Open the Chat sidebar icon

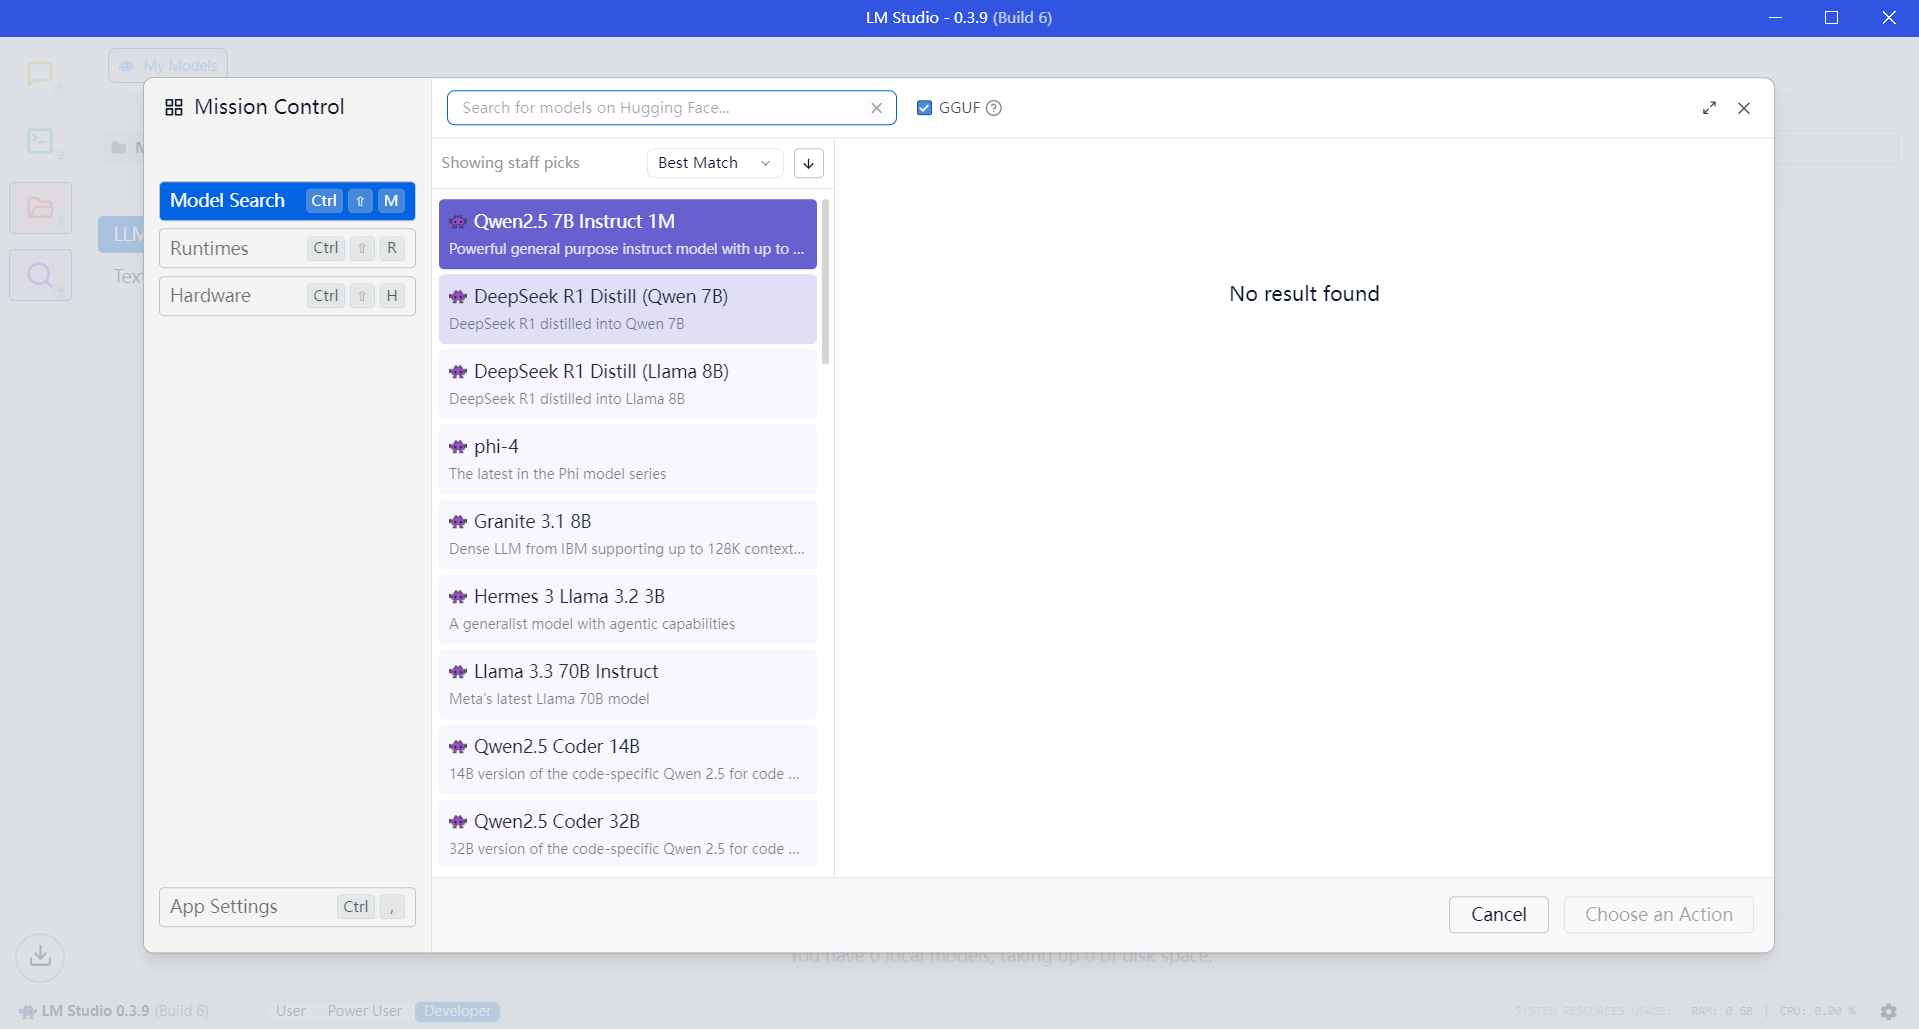[x=40, y=73]
